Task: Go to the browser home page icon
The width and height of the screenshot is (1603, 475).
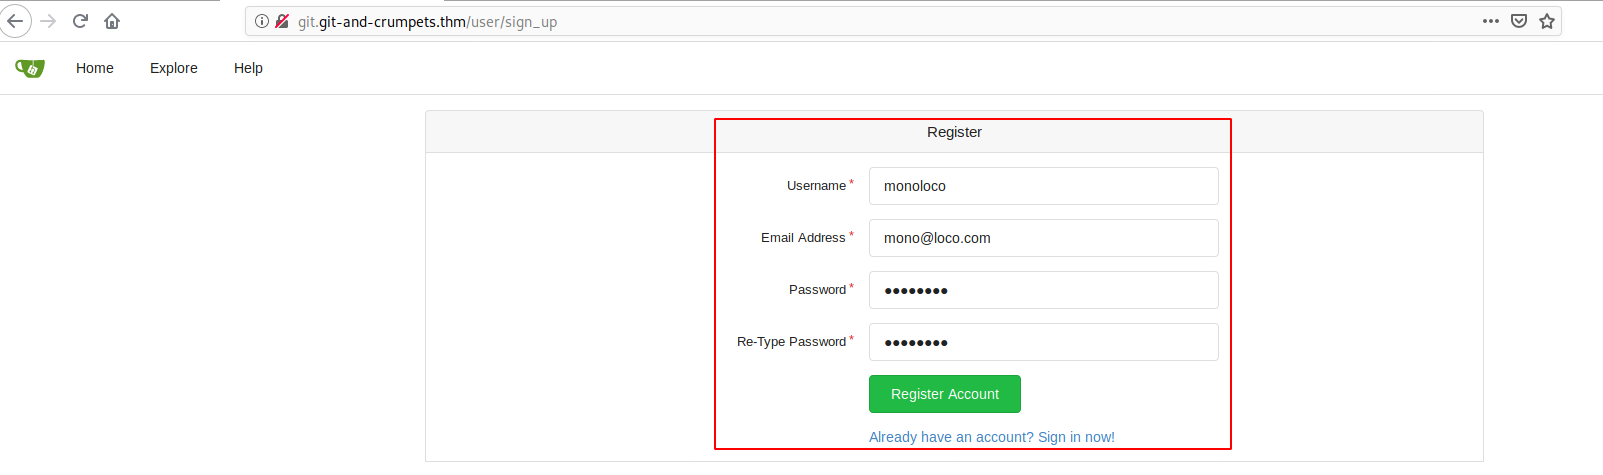Action: (x=112, y=21)
